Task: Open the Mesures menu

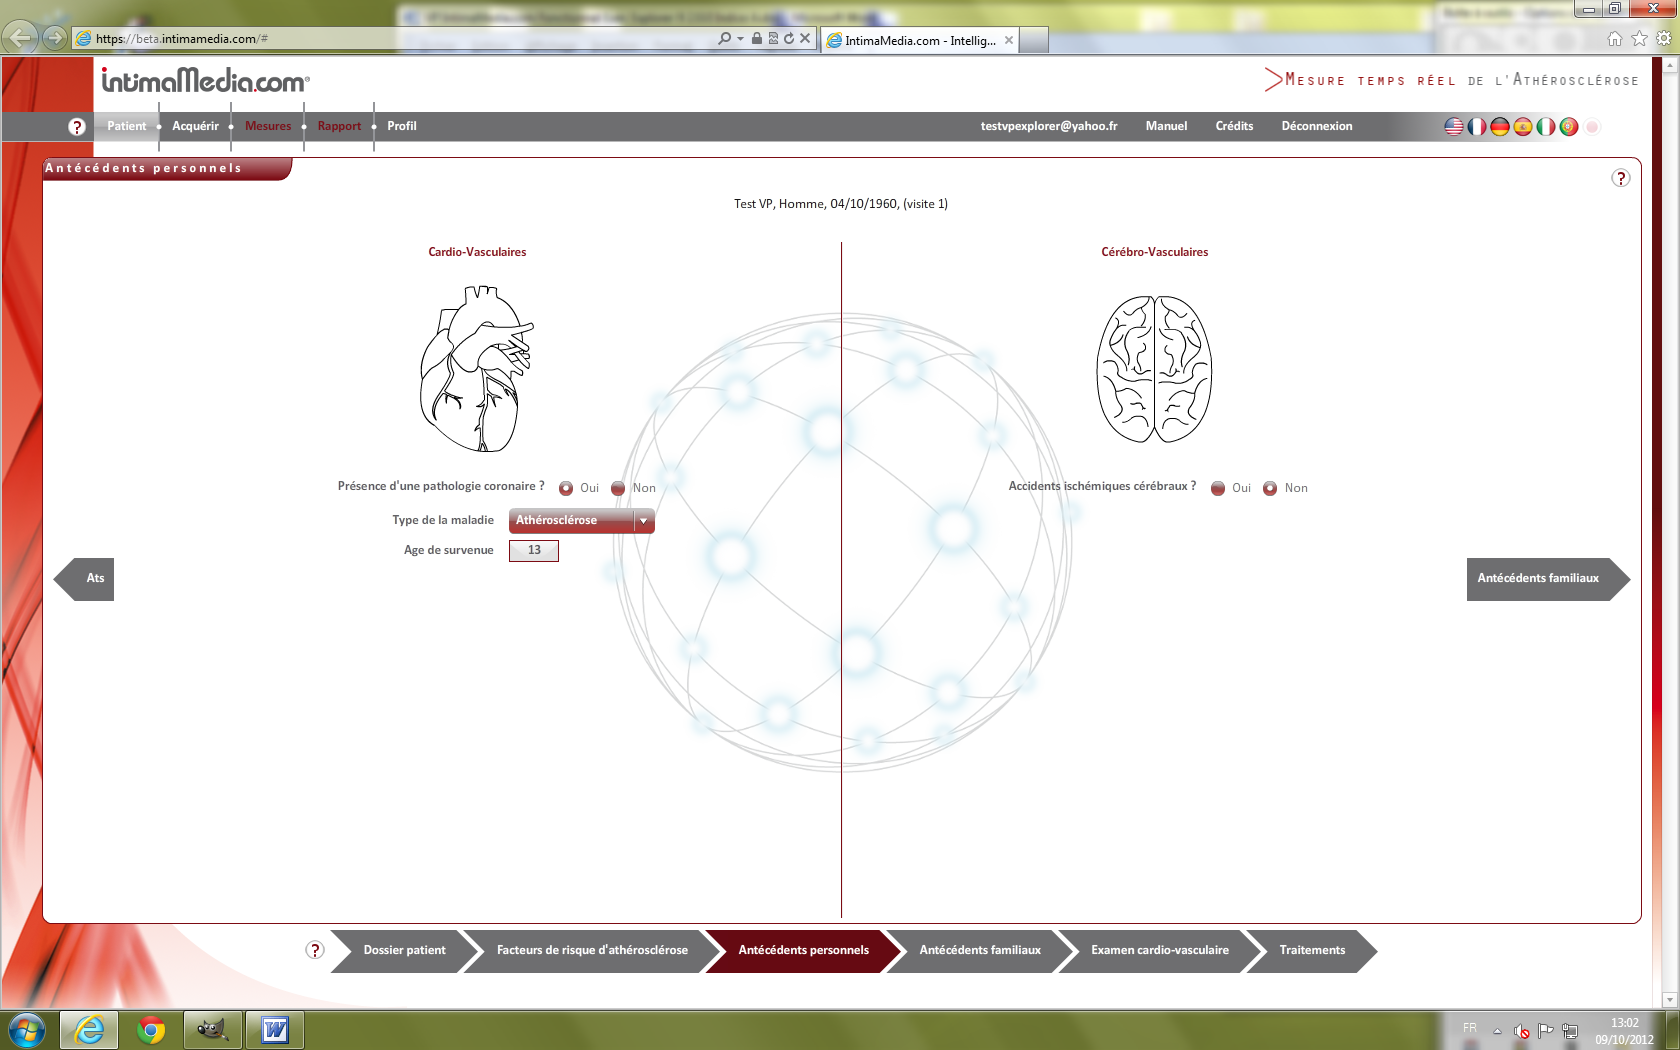Action: (268, 126)
